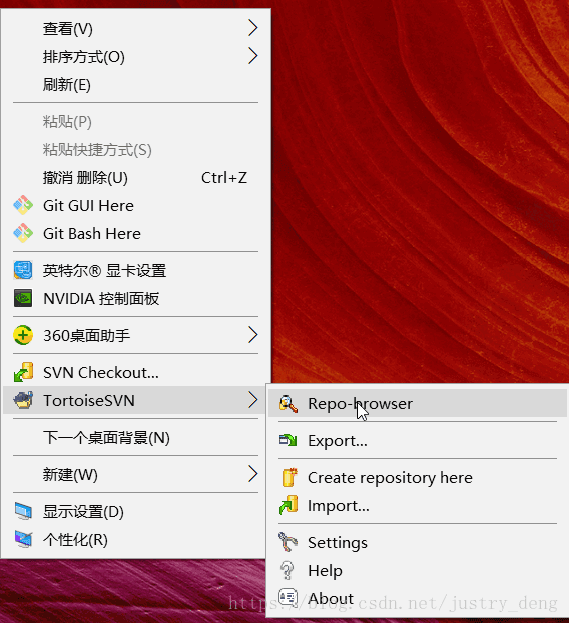Expand the 360桌面助手 submenu arrow

(253, 335)
